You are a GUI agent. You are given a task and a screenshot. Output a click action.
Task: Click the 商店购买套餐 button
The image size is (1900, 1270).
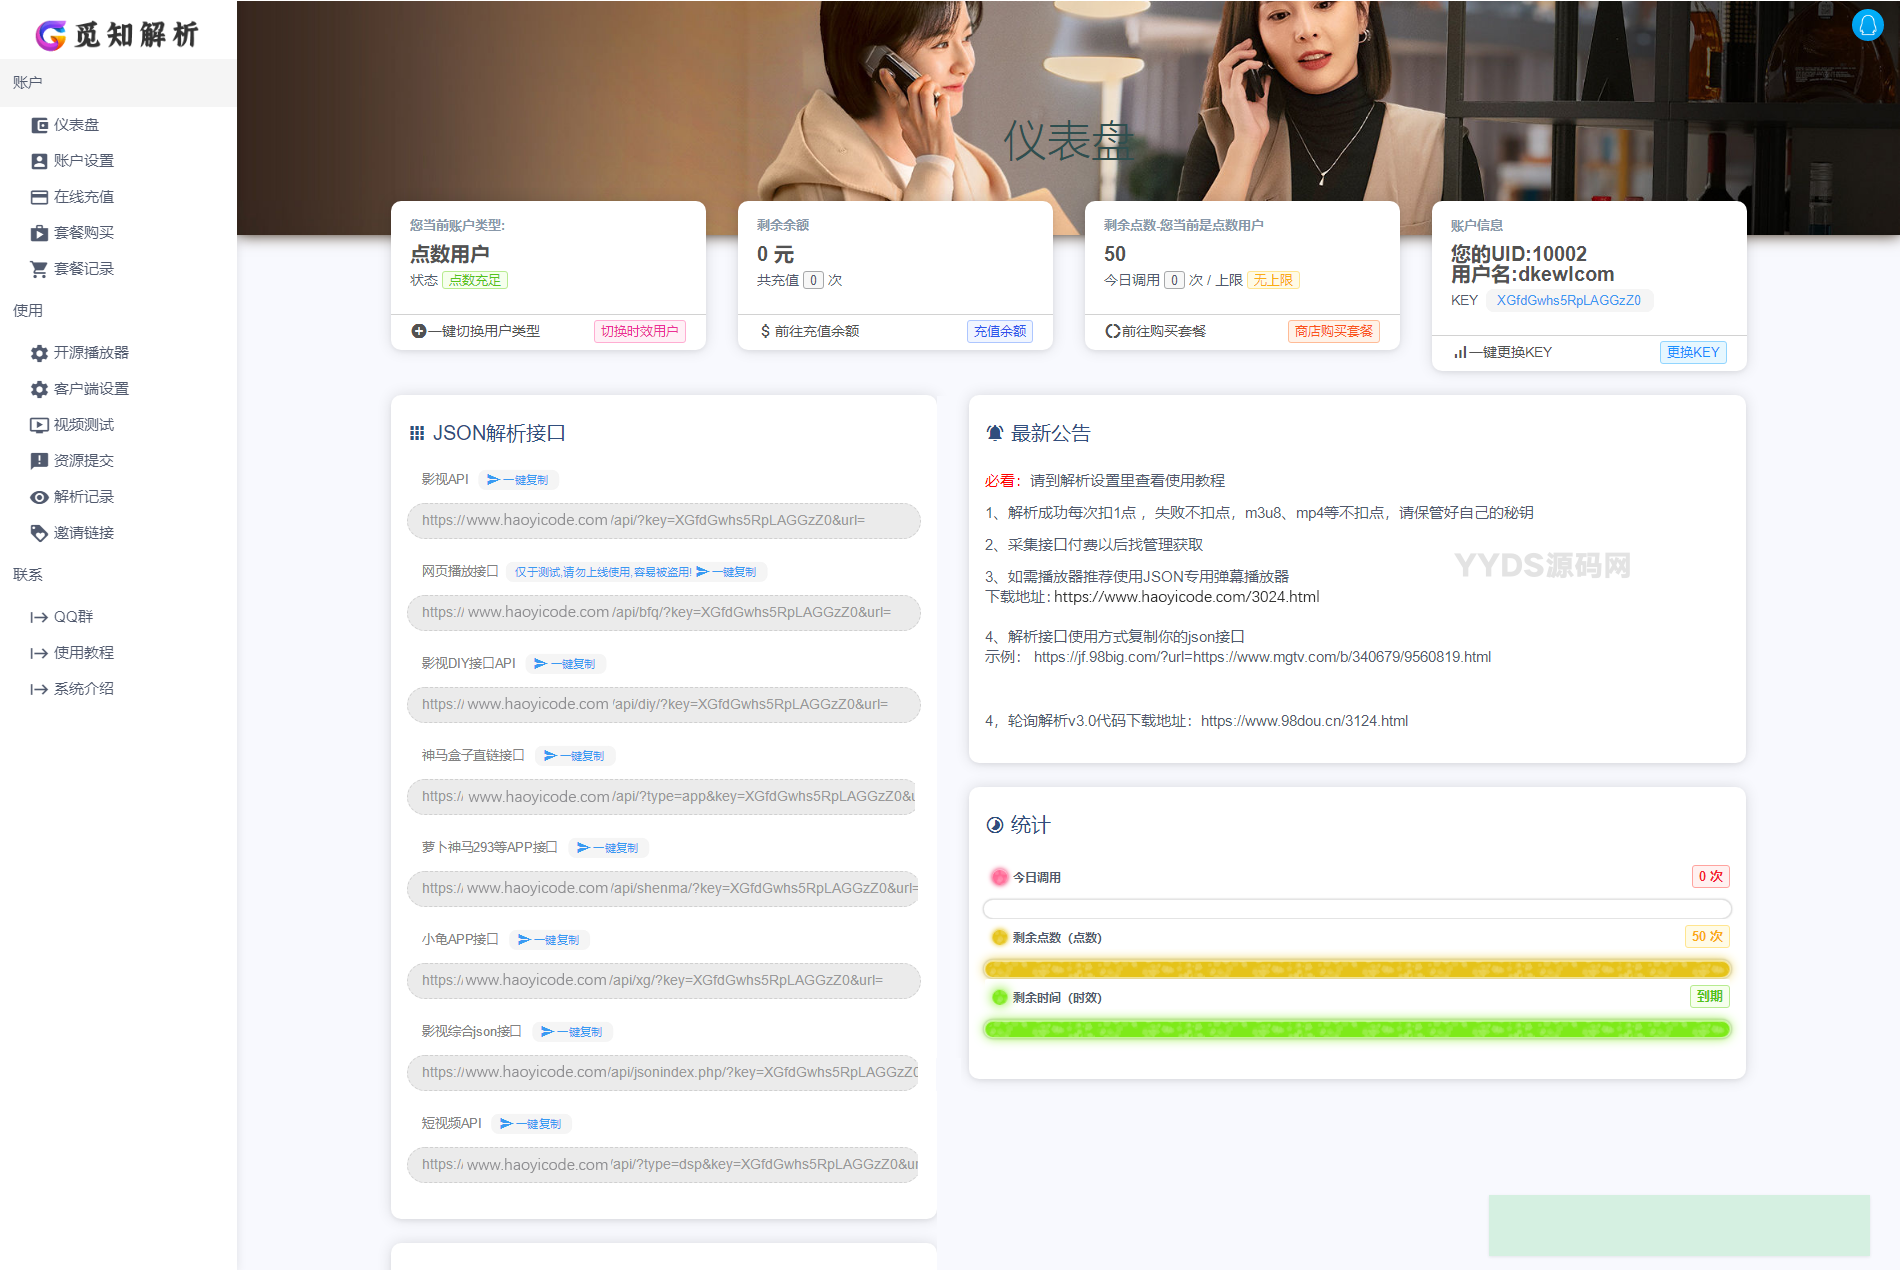[x=1334, y=331]
